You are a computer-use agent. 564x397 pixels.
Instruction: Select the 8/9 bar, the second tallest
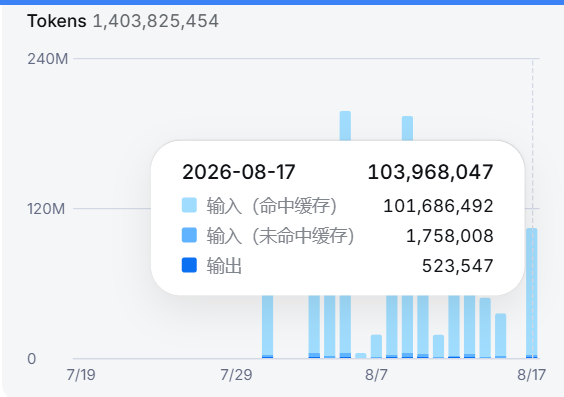pos(408,128)
